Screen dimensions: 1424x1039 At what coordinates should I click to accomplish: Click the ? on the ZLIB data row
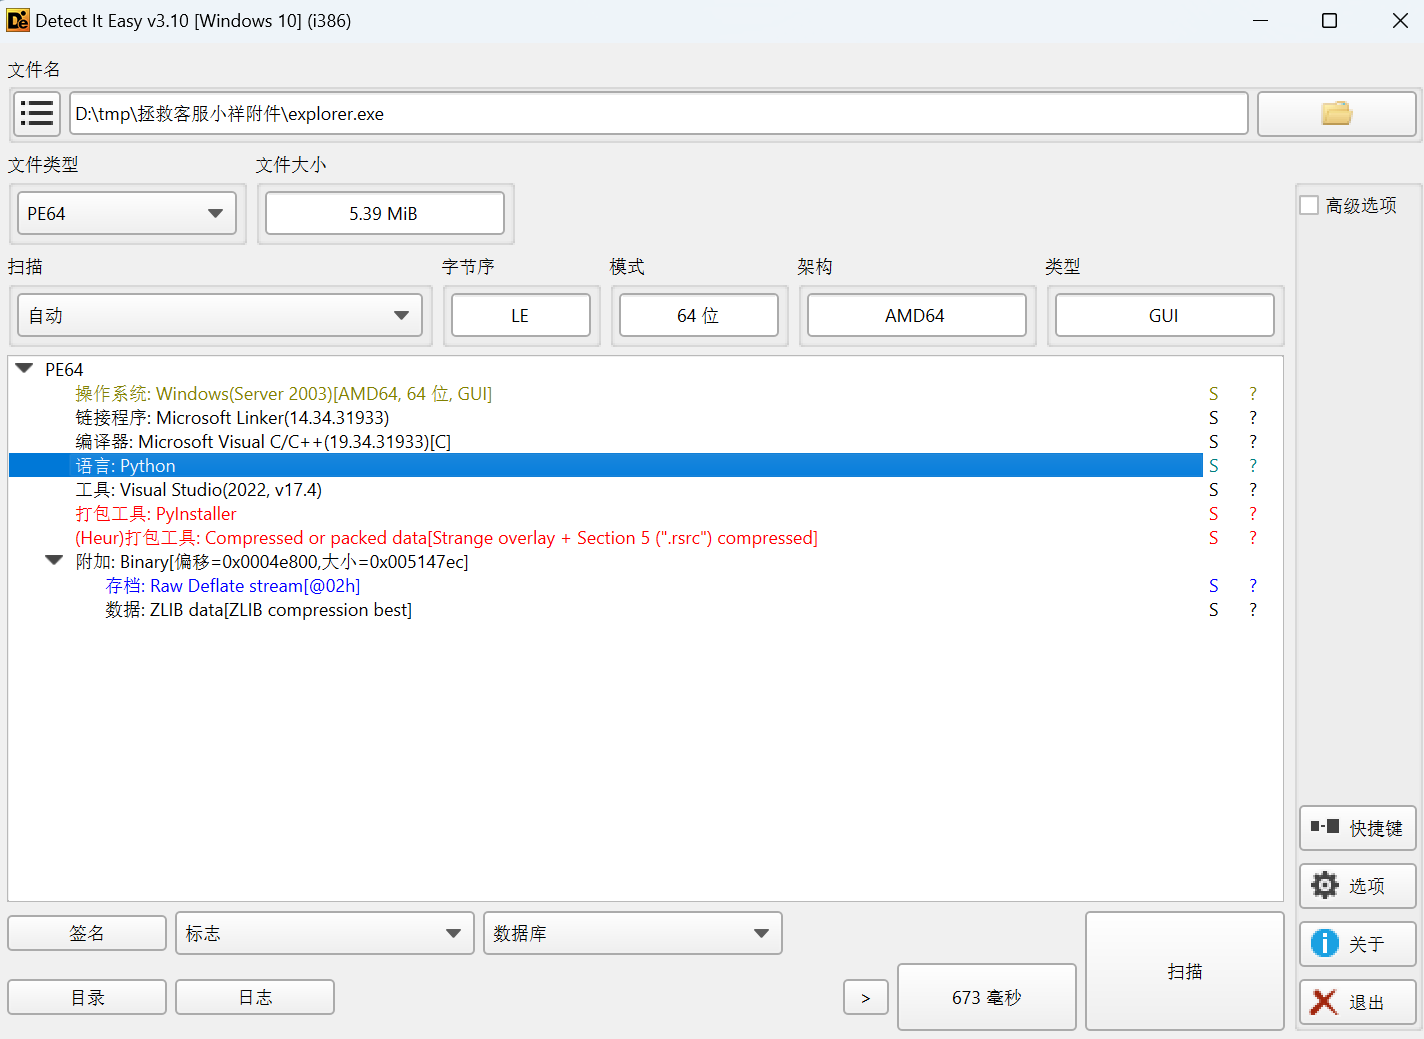tap(1253, 609)
